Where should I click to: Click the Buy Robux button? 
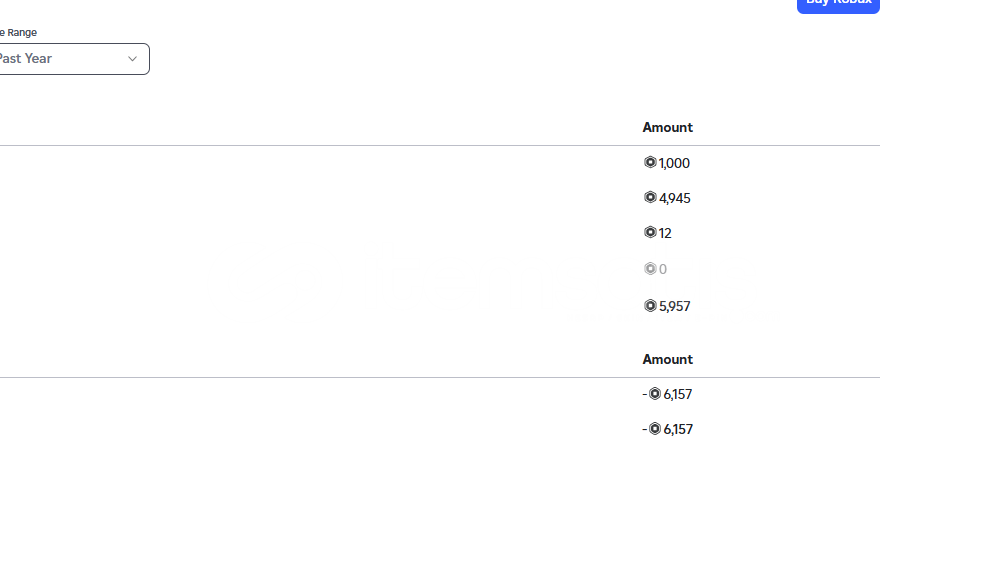point(838,5)
